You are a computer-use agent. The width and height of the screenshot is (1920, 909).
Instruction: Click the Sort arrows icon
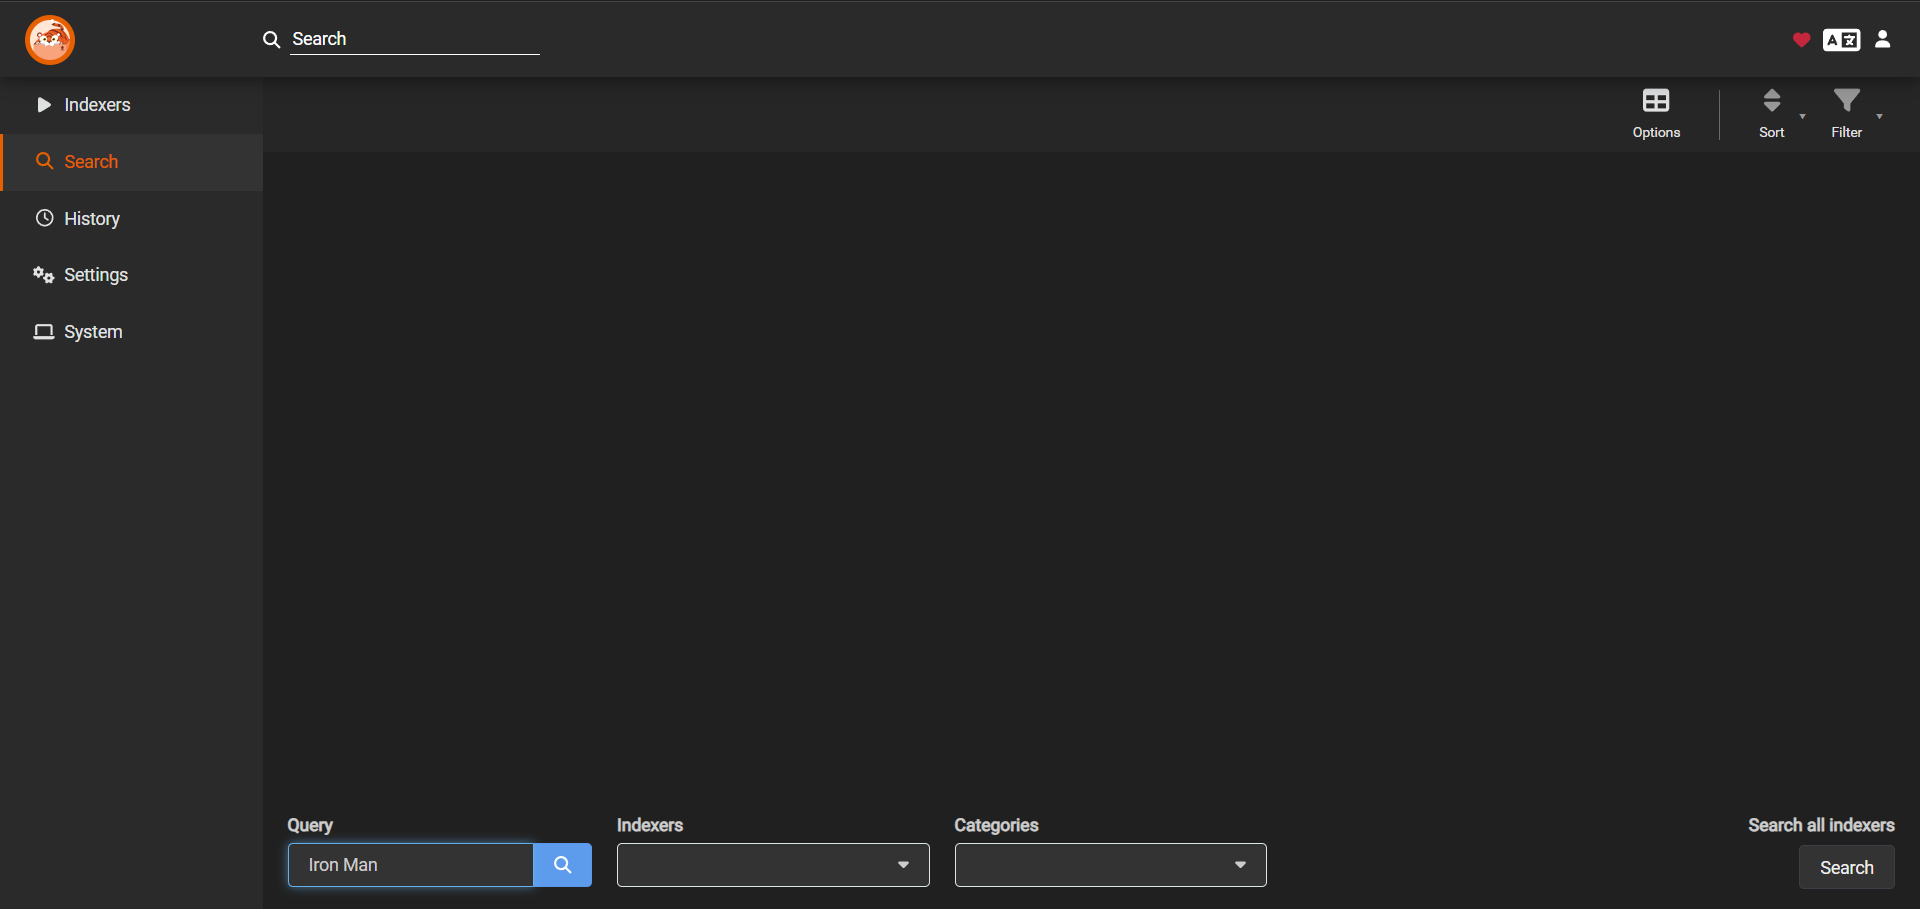tap(1771, 101)
